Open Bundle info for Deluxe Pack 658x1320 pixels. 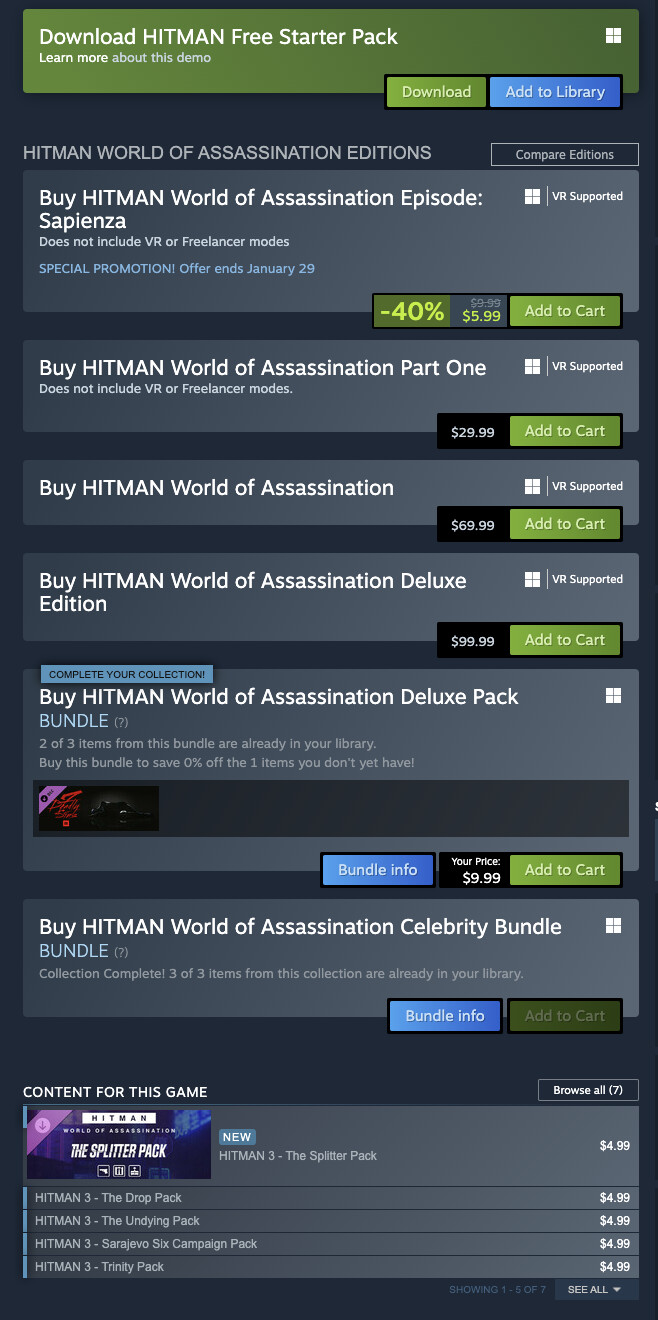377,870
